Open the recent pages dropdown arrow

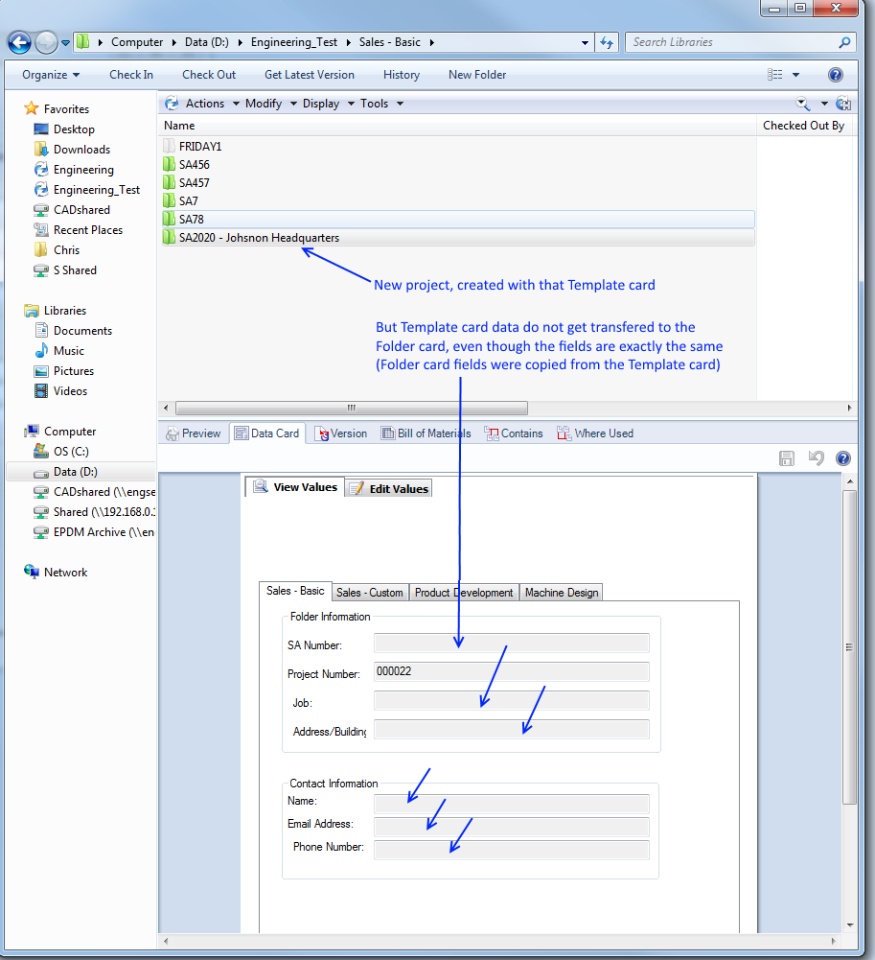point(65,43)
